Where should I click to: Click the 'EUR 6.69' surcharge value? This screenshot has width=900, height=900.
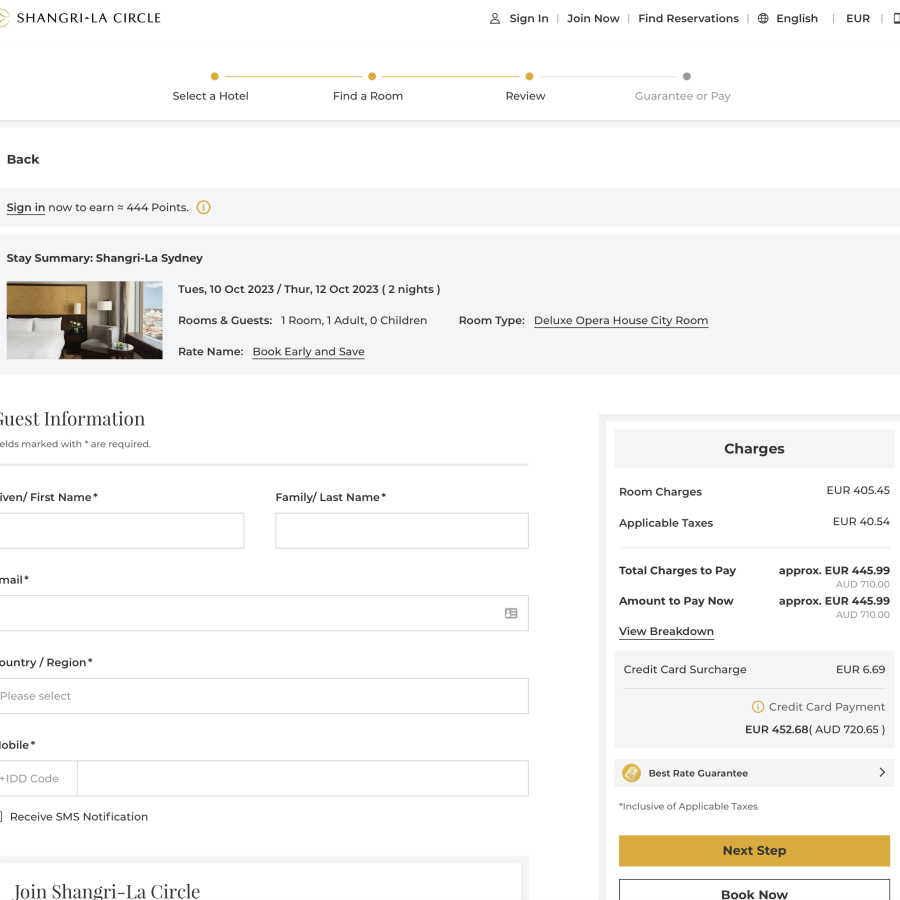pyautogui.click(x=860, y=669)
